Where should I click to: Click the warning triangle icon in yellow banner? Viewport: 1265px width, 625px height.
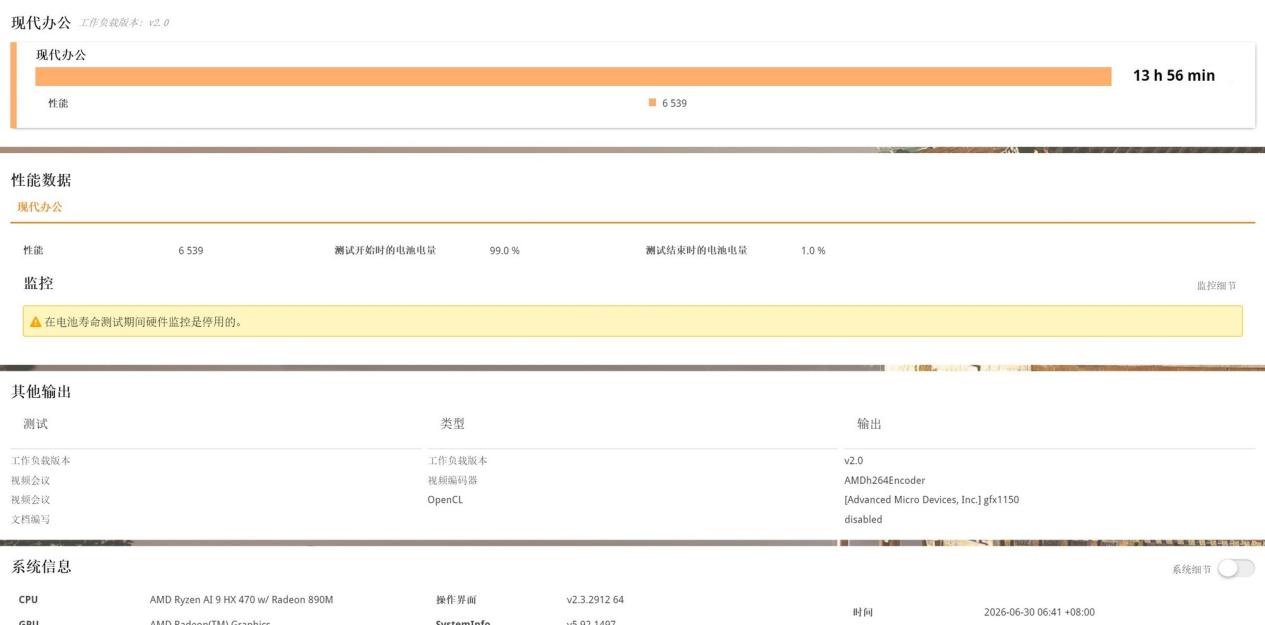pos(36,321)
